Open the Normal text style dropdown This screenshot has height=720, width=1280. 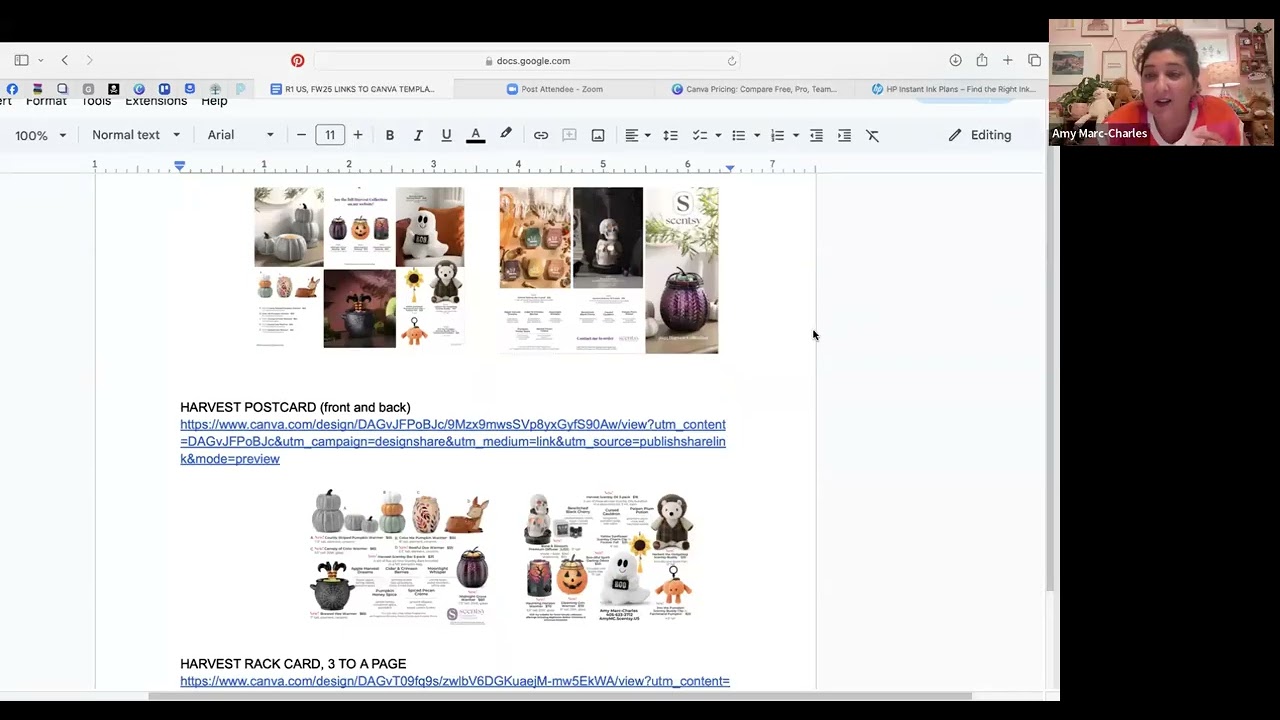(x=136, y=135)
